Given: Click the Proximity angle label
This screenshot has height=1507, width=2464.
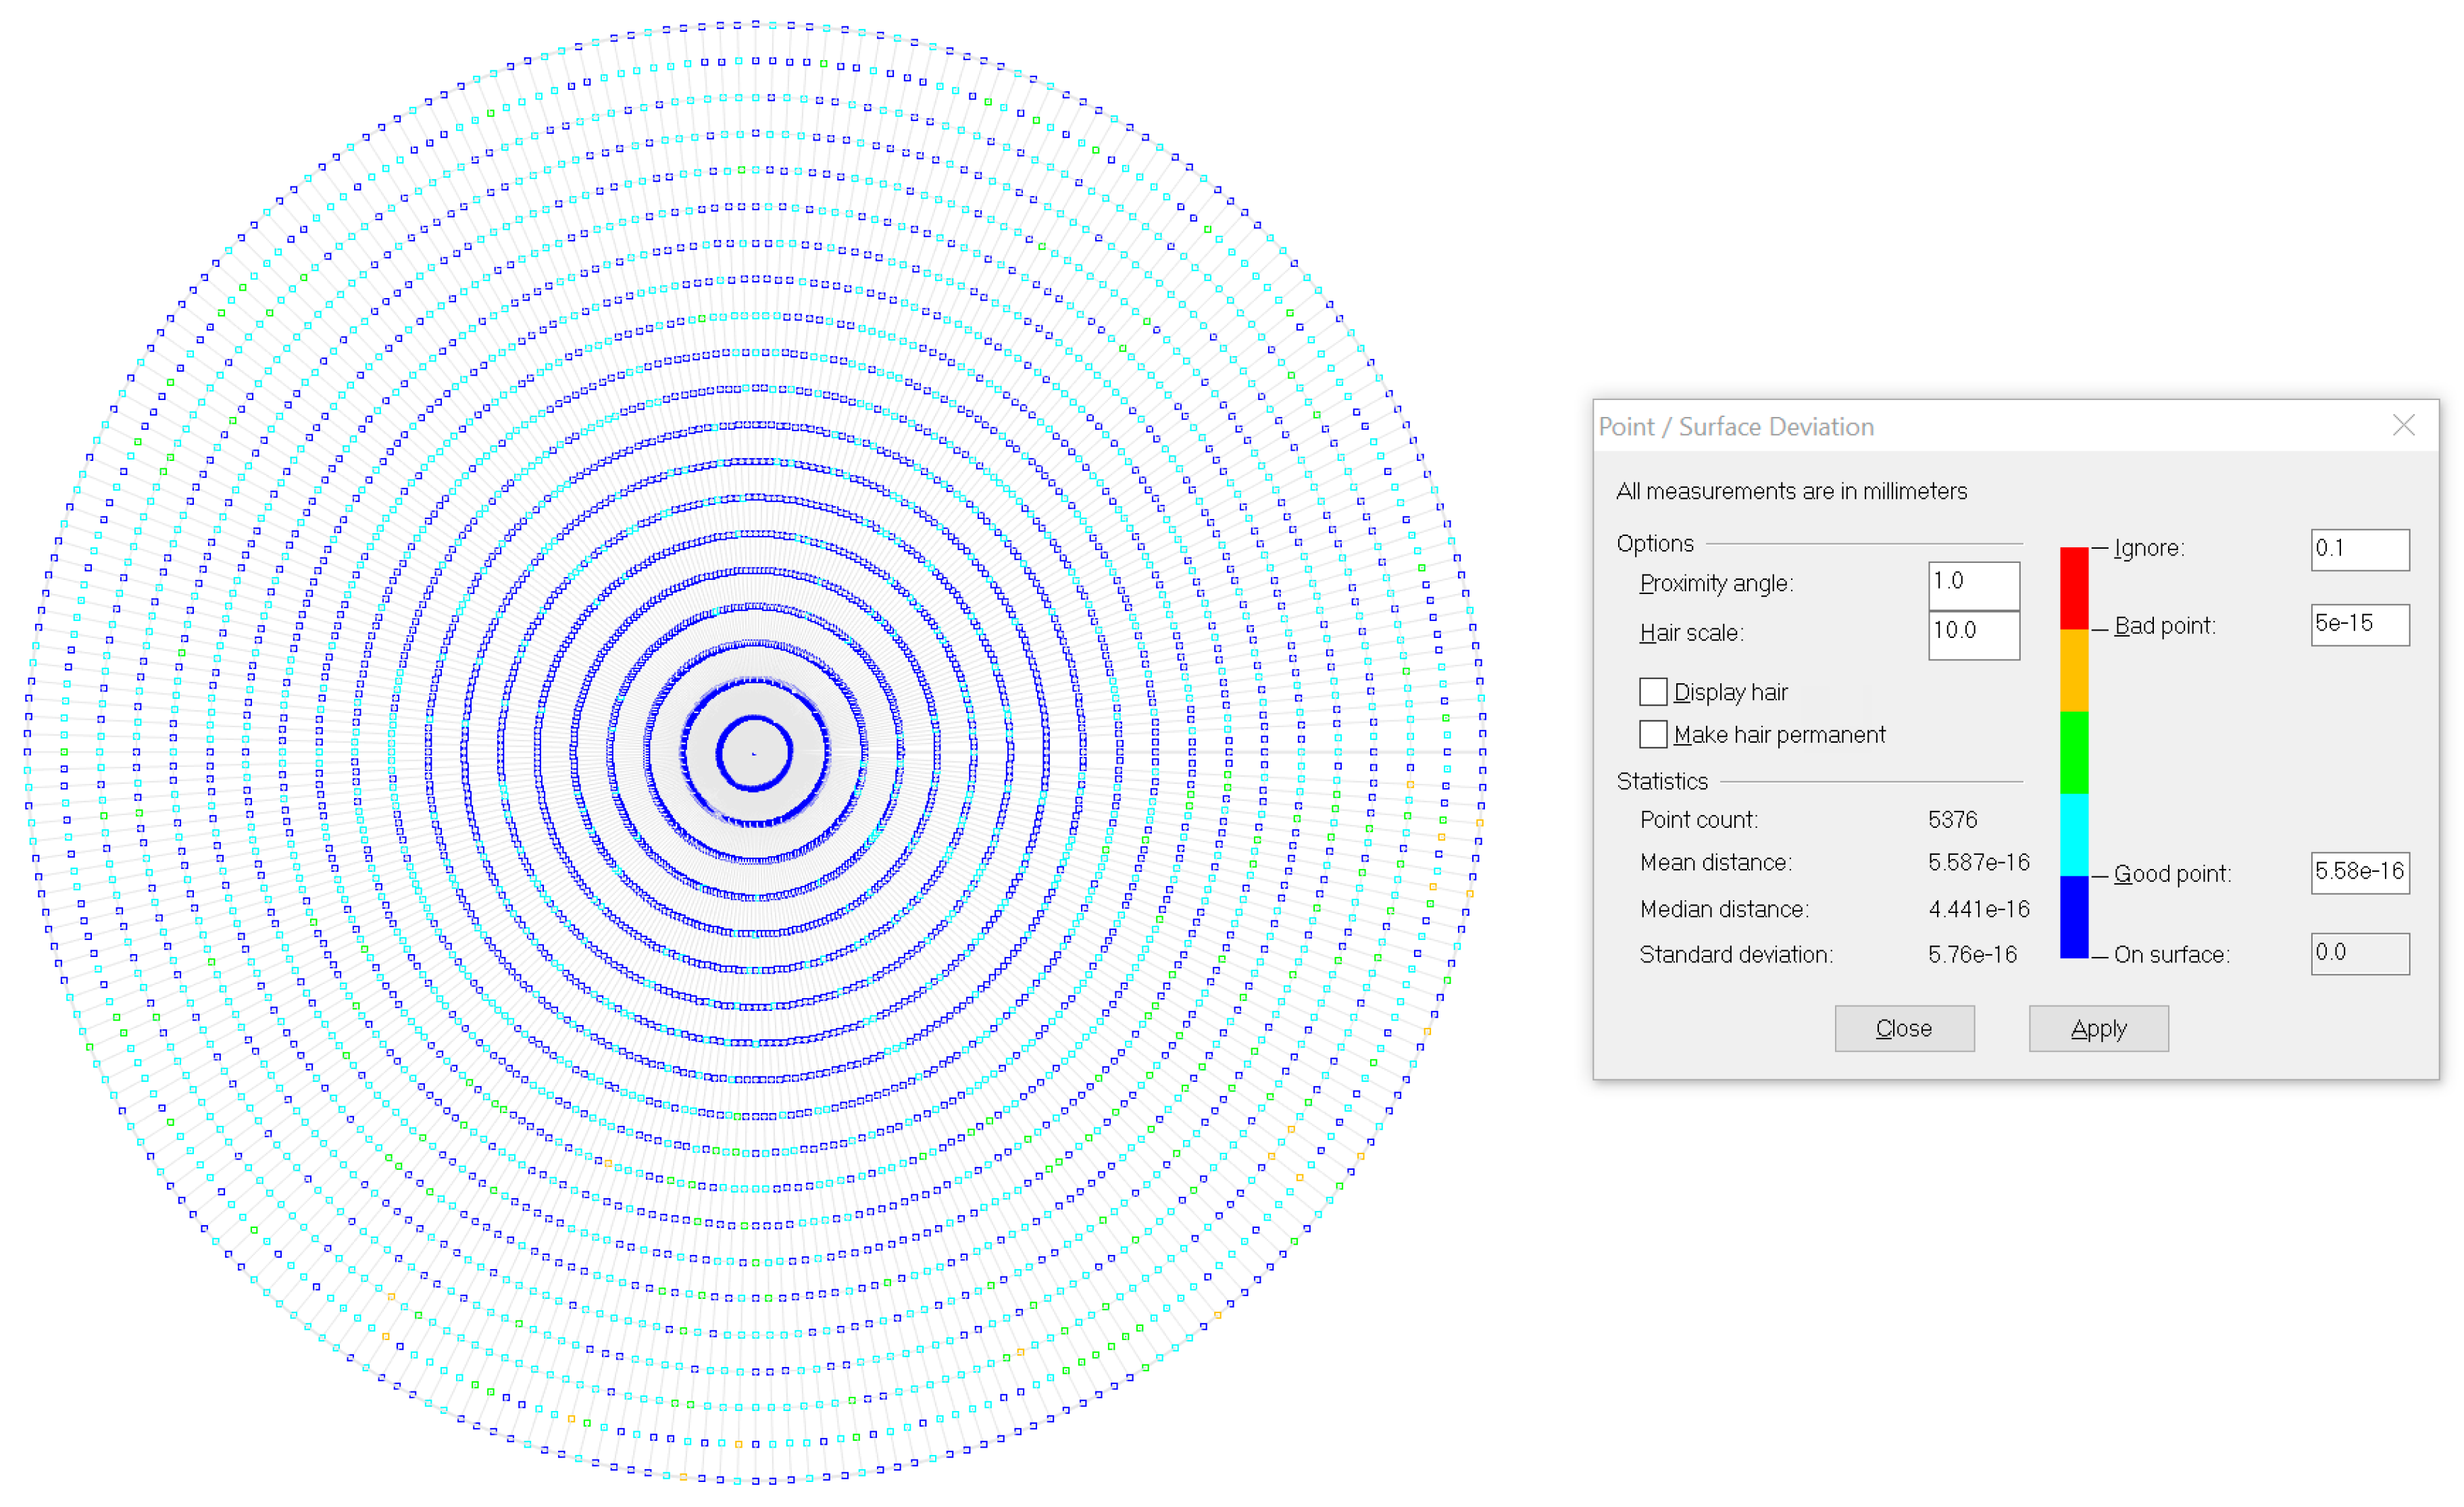Looking at the screenshot, I should tap(1716, 583).
